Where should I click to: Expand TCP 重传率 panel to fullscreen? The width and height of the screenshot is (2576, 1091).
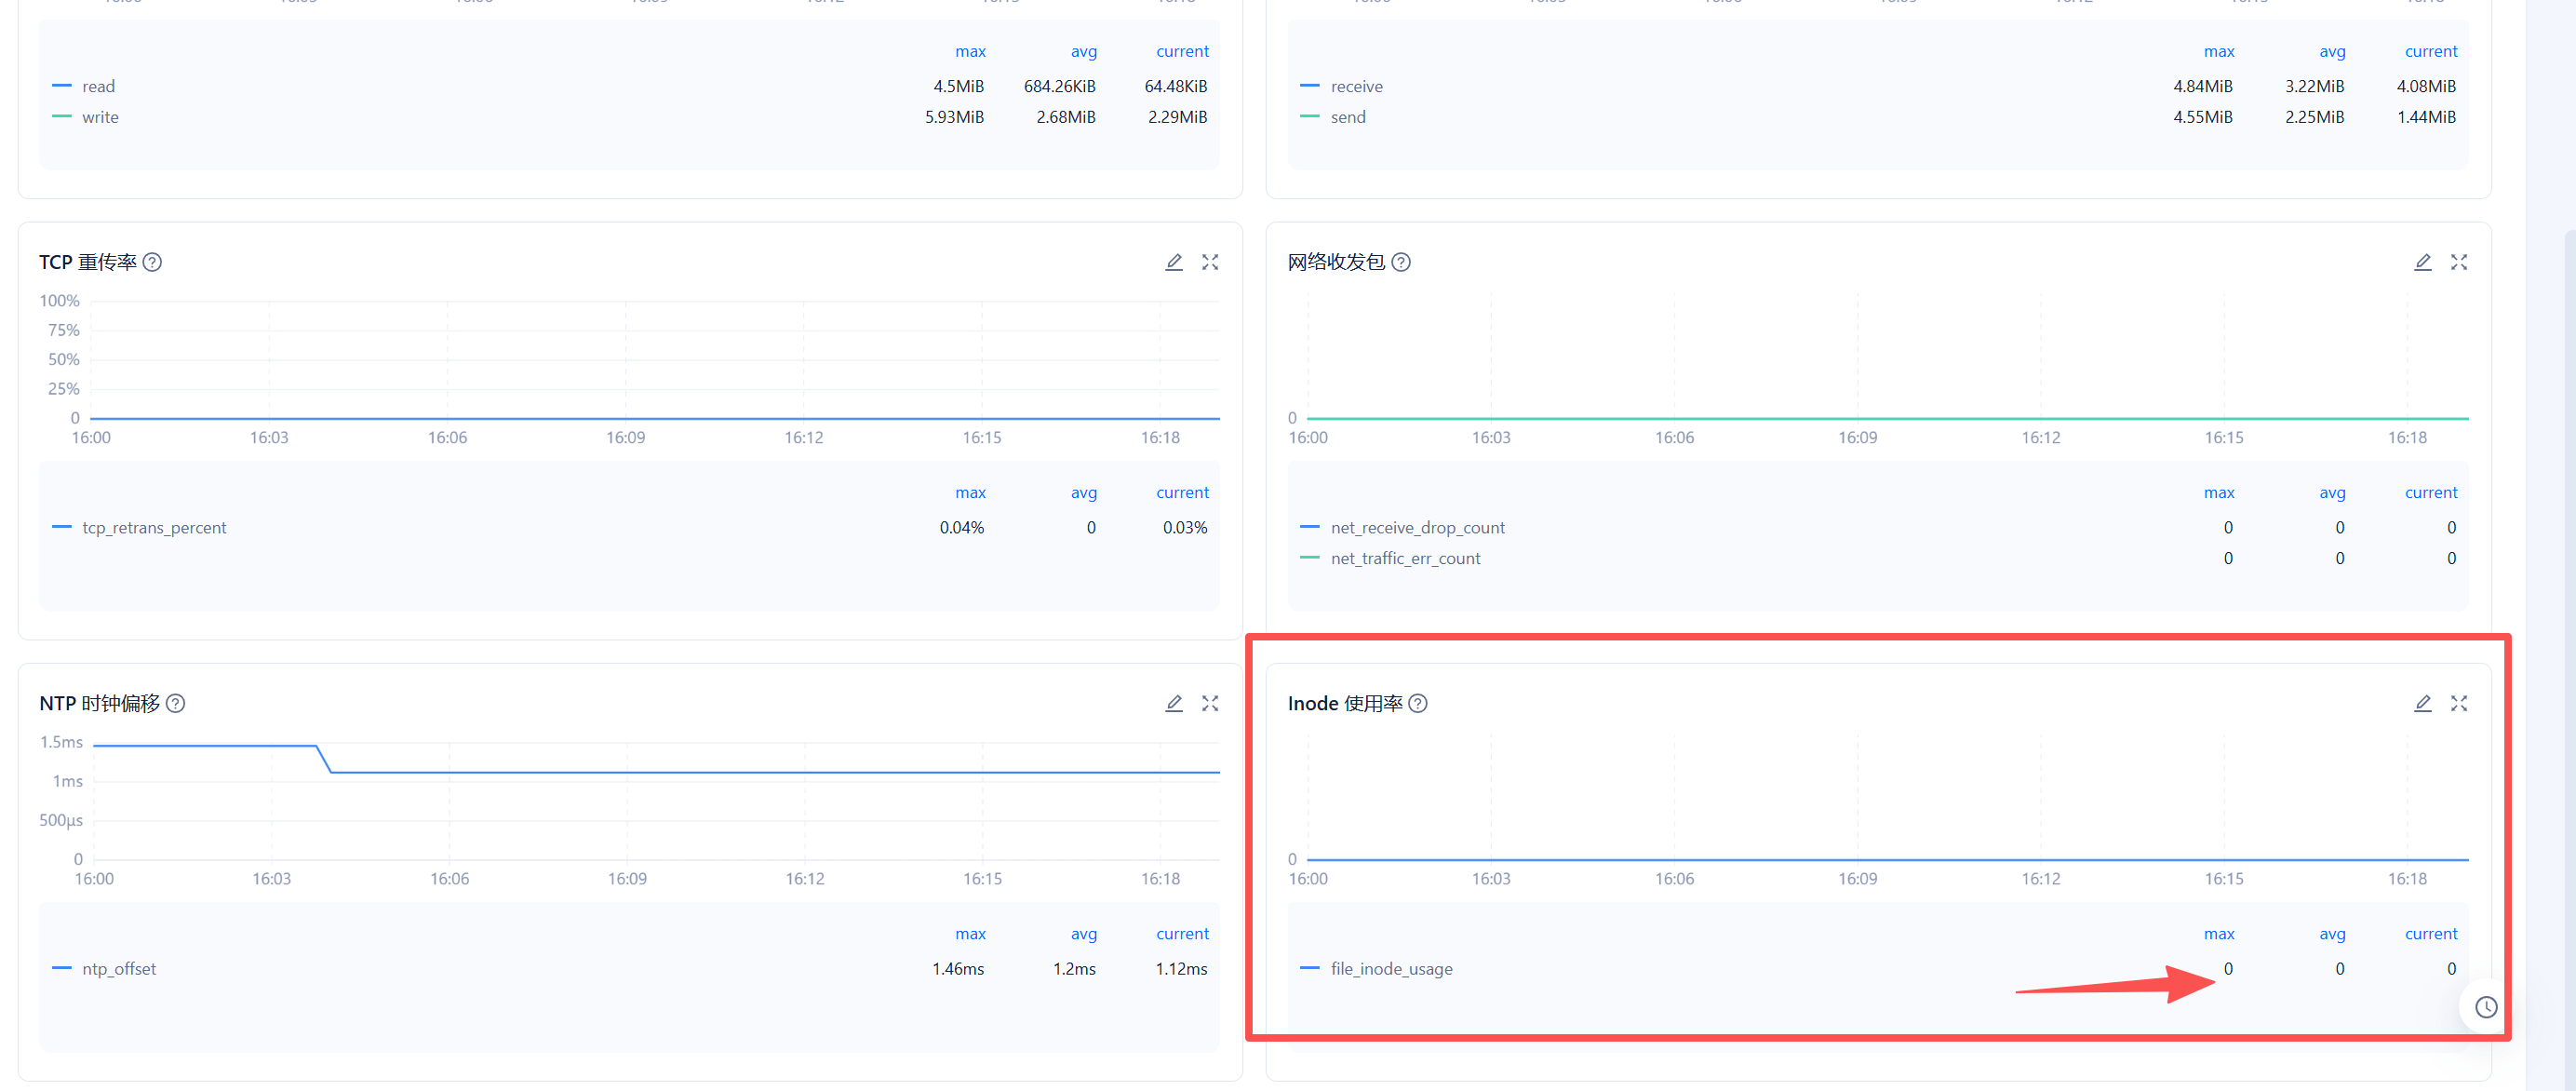(1210, 262)
